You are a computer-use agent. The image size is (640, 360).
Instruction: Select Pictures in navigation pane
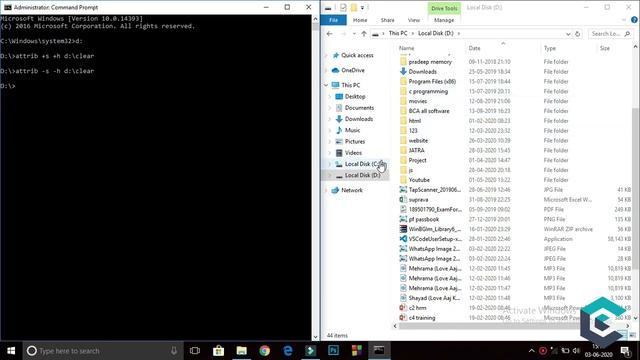click(x=355, y=142)
